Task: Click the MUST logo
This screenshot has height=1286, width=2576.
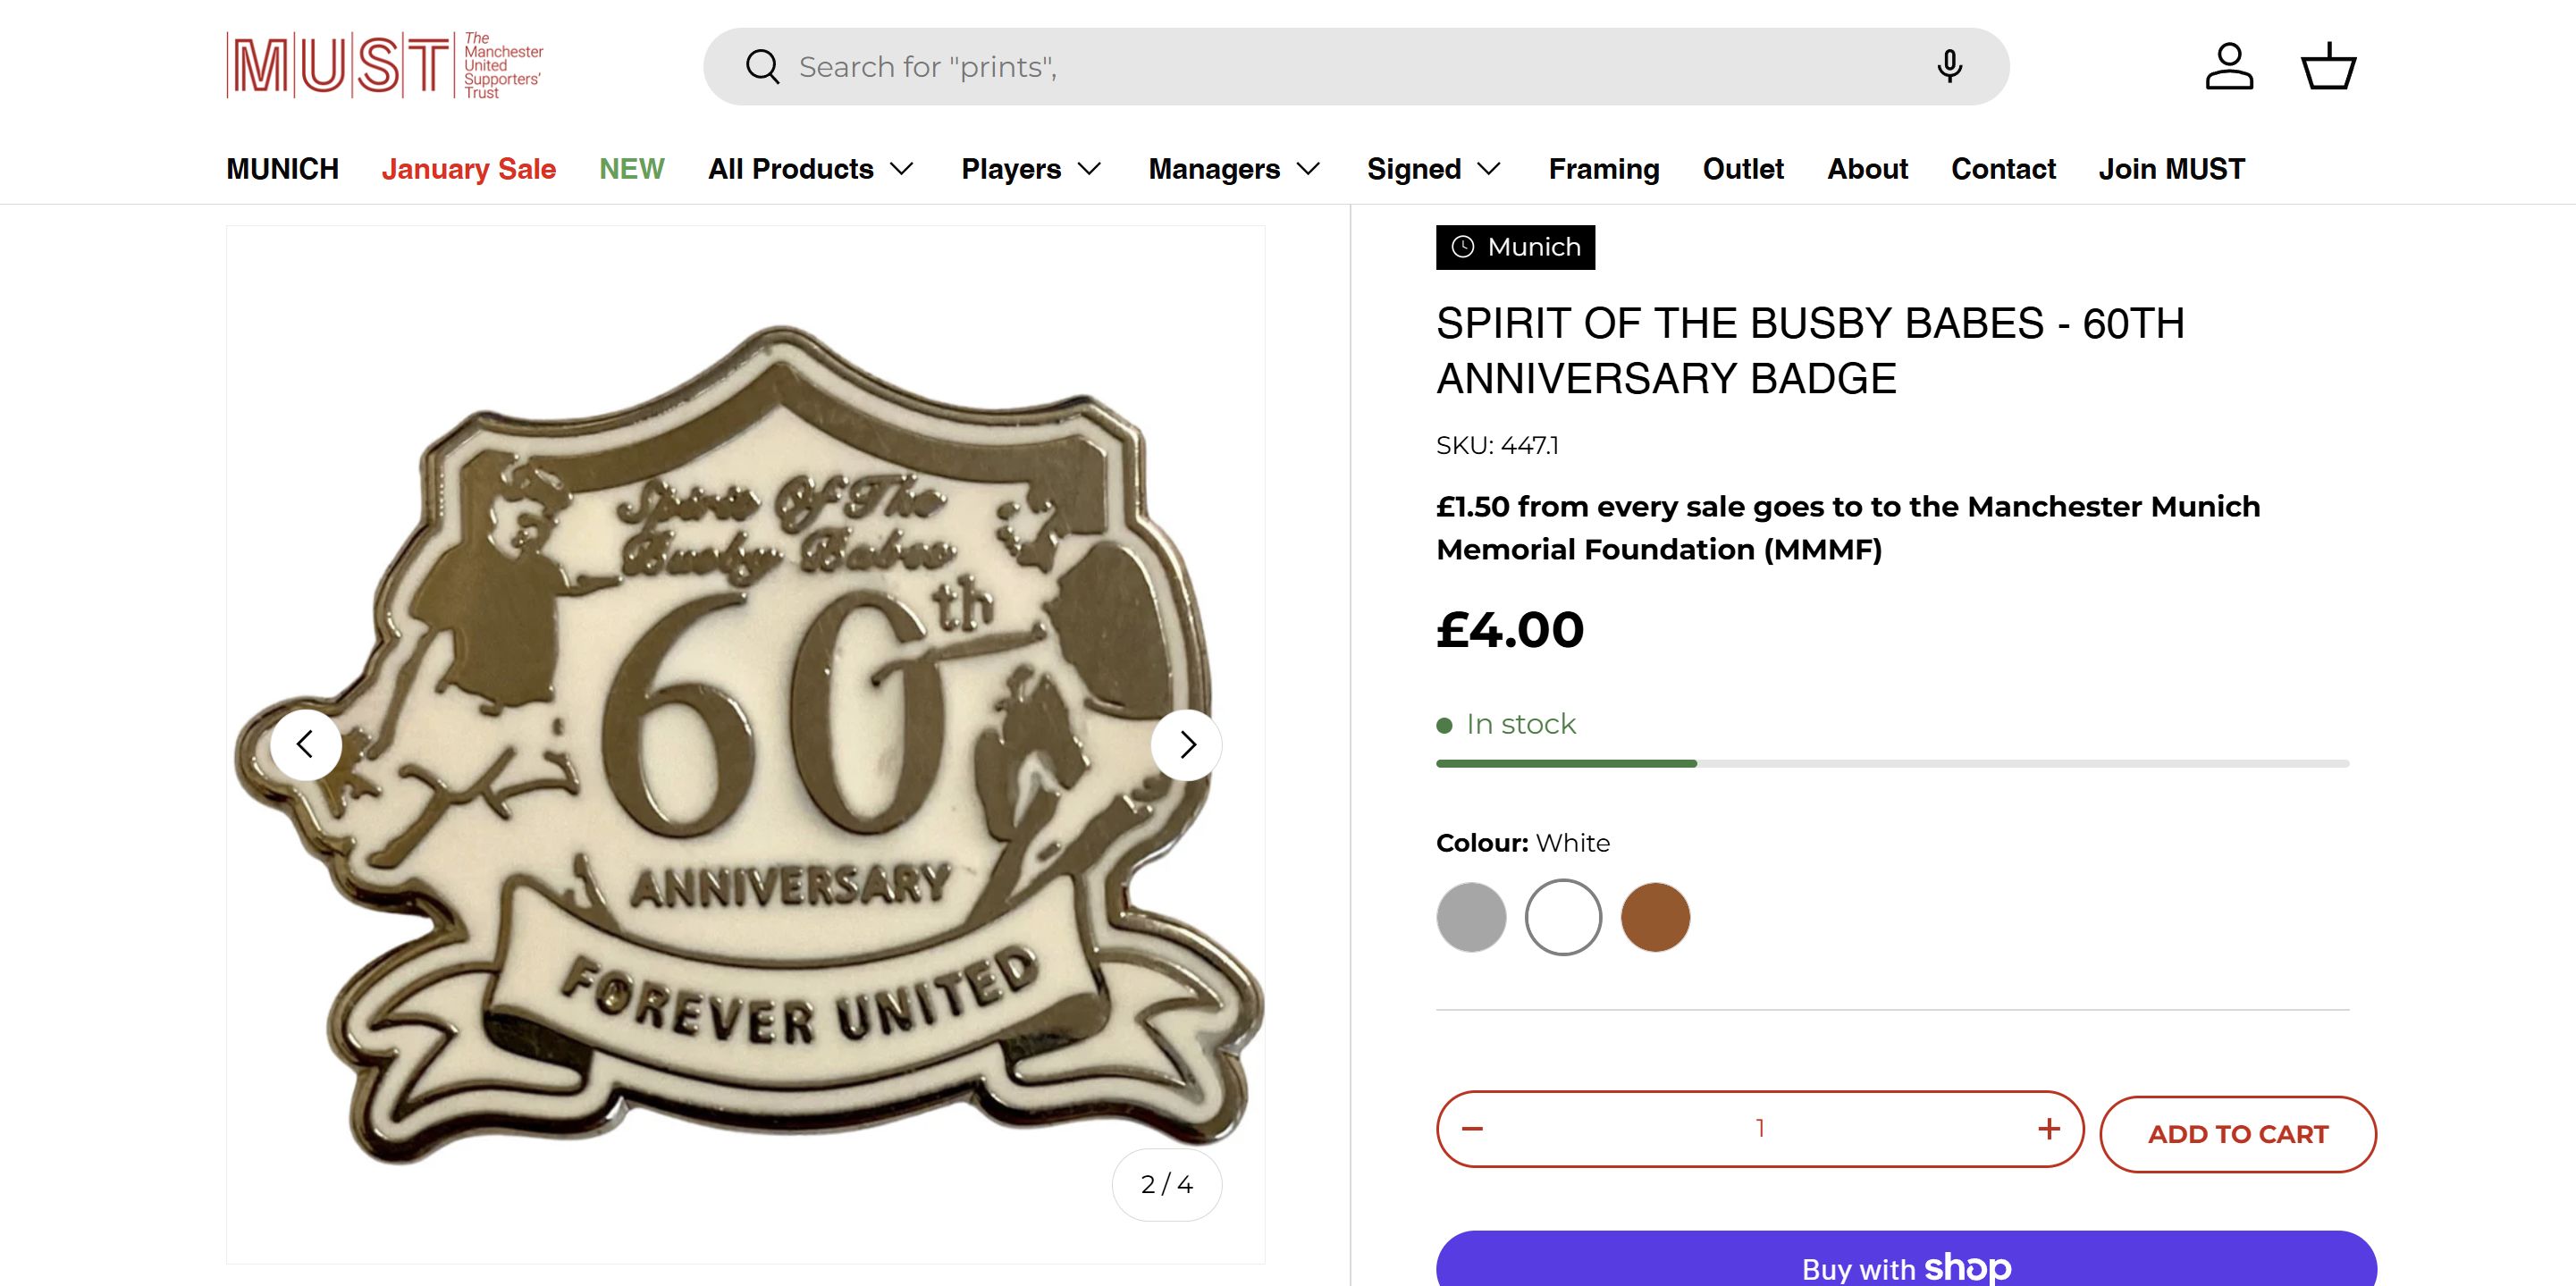Action: pos(385,66)
